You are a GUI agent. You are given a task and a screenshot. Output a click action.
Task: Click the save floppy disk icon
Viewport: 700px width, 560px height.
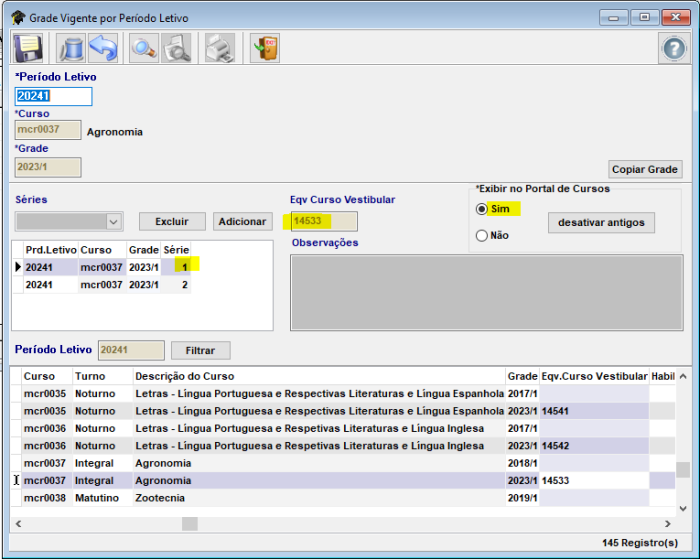pyautogui.click(x=27, y=48)
